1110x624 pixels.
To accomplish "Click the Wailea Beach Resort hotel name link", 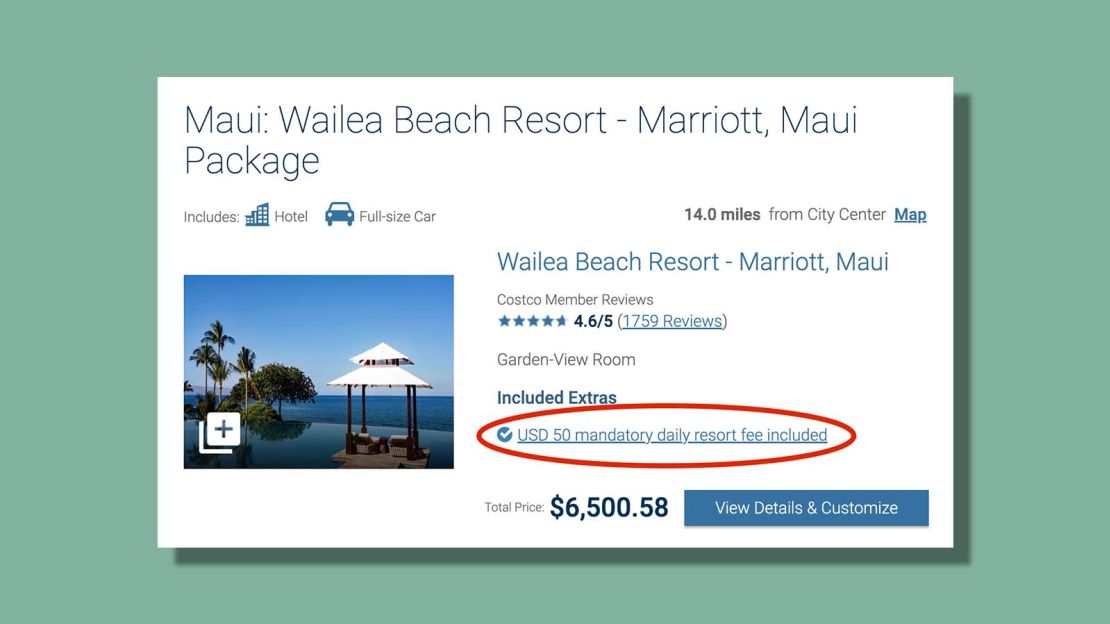I will tap(692, 262).
